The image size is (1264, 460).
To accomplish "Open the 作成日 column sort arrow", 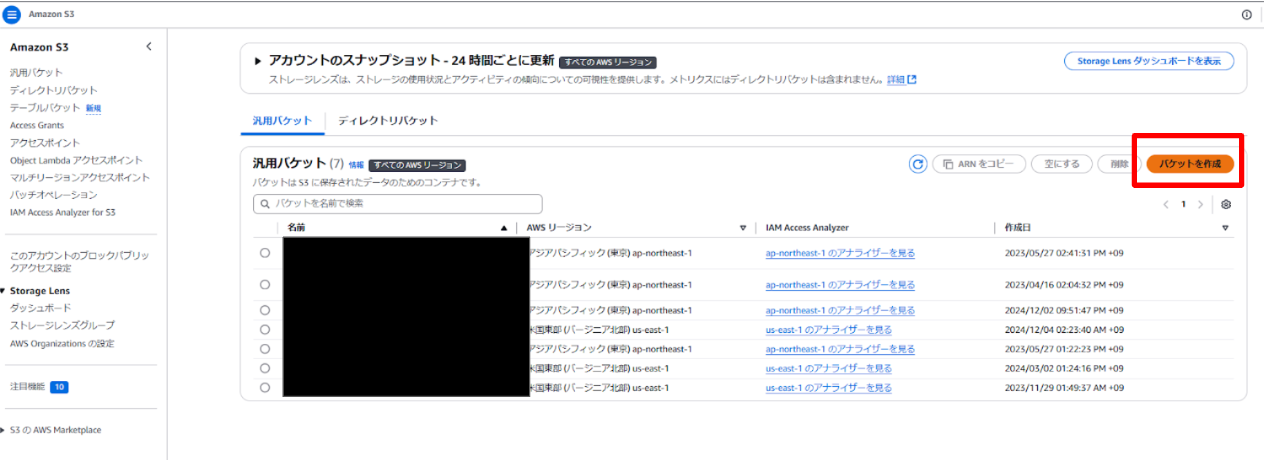I will click(1225, 228).
